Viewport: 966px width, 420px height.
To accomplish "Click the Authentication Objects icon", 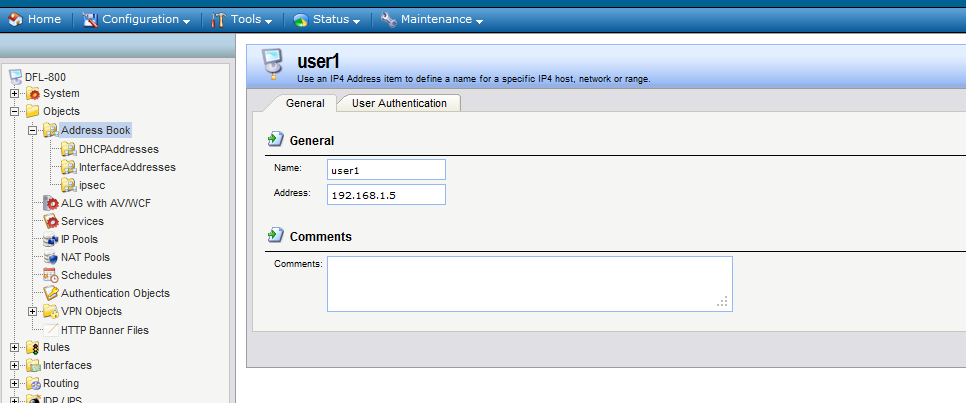I will pos(51,293).
